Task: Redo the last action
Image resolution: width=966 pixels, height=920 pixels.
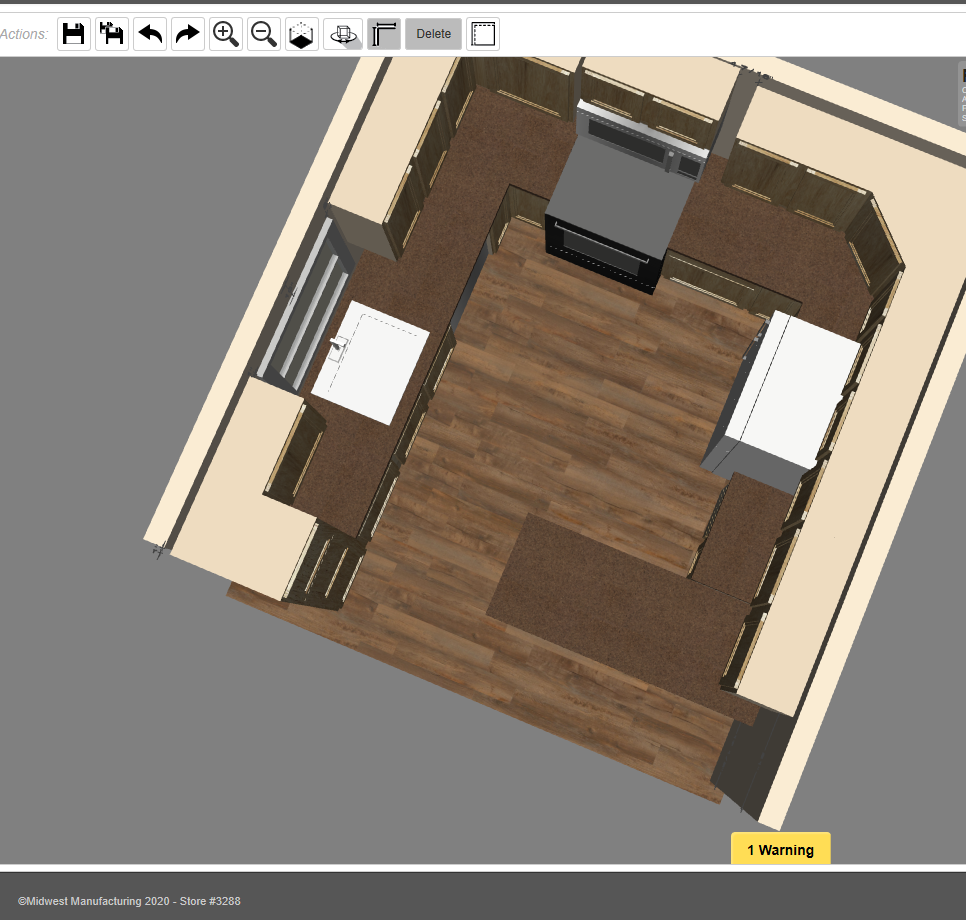Action: [x=188, y=34]
